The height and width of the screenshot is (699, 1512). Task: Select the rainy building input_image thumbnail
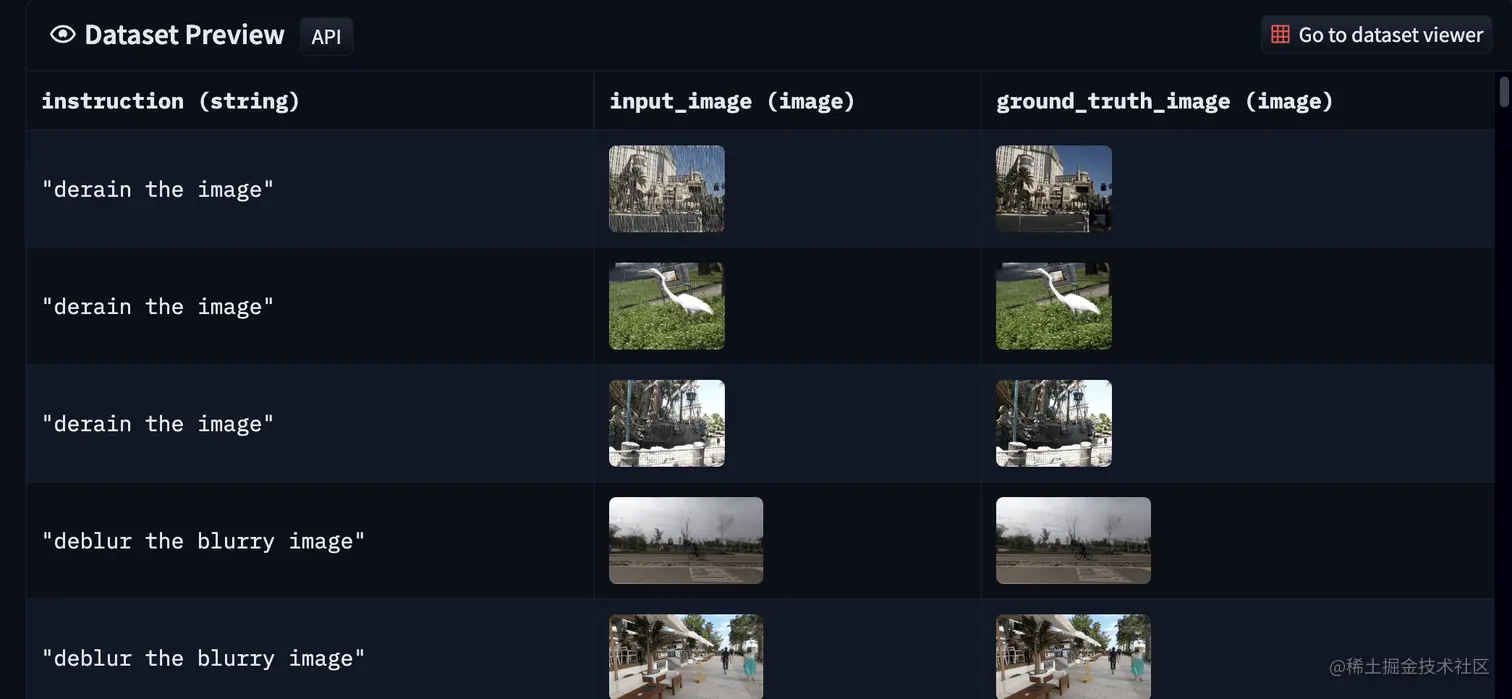(666, 188)
